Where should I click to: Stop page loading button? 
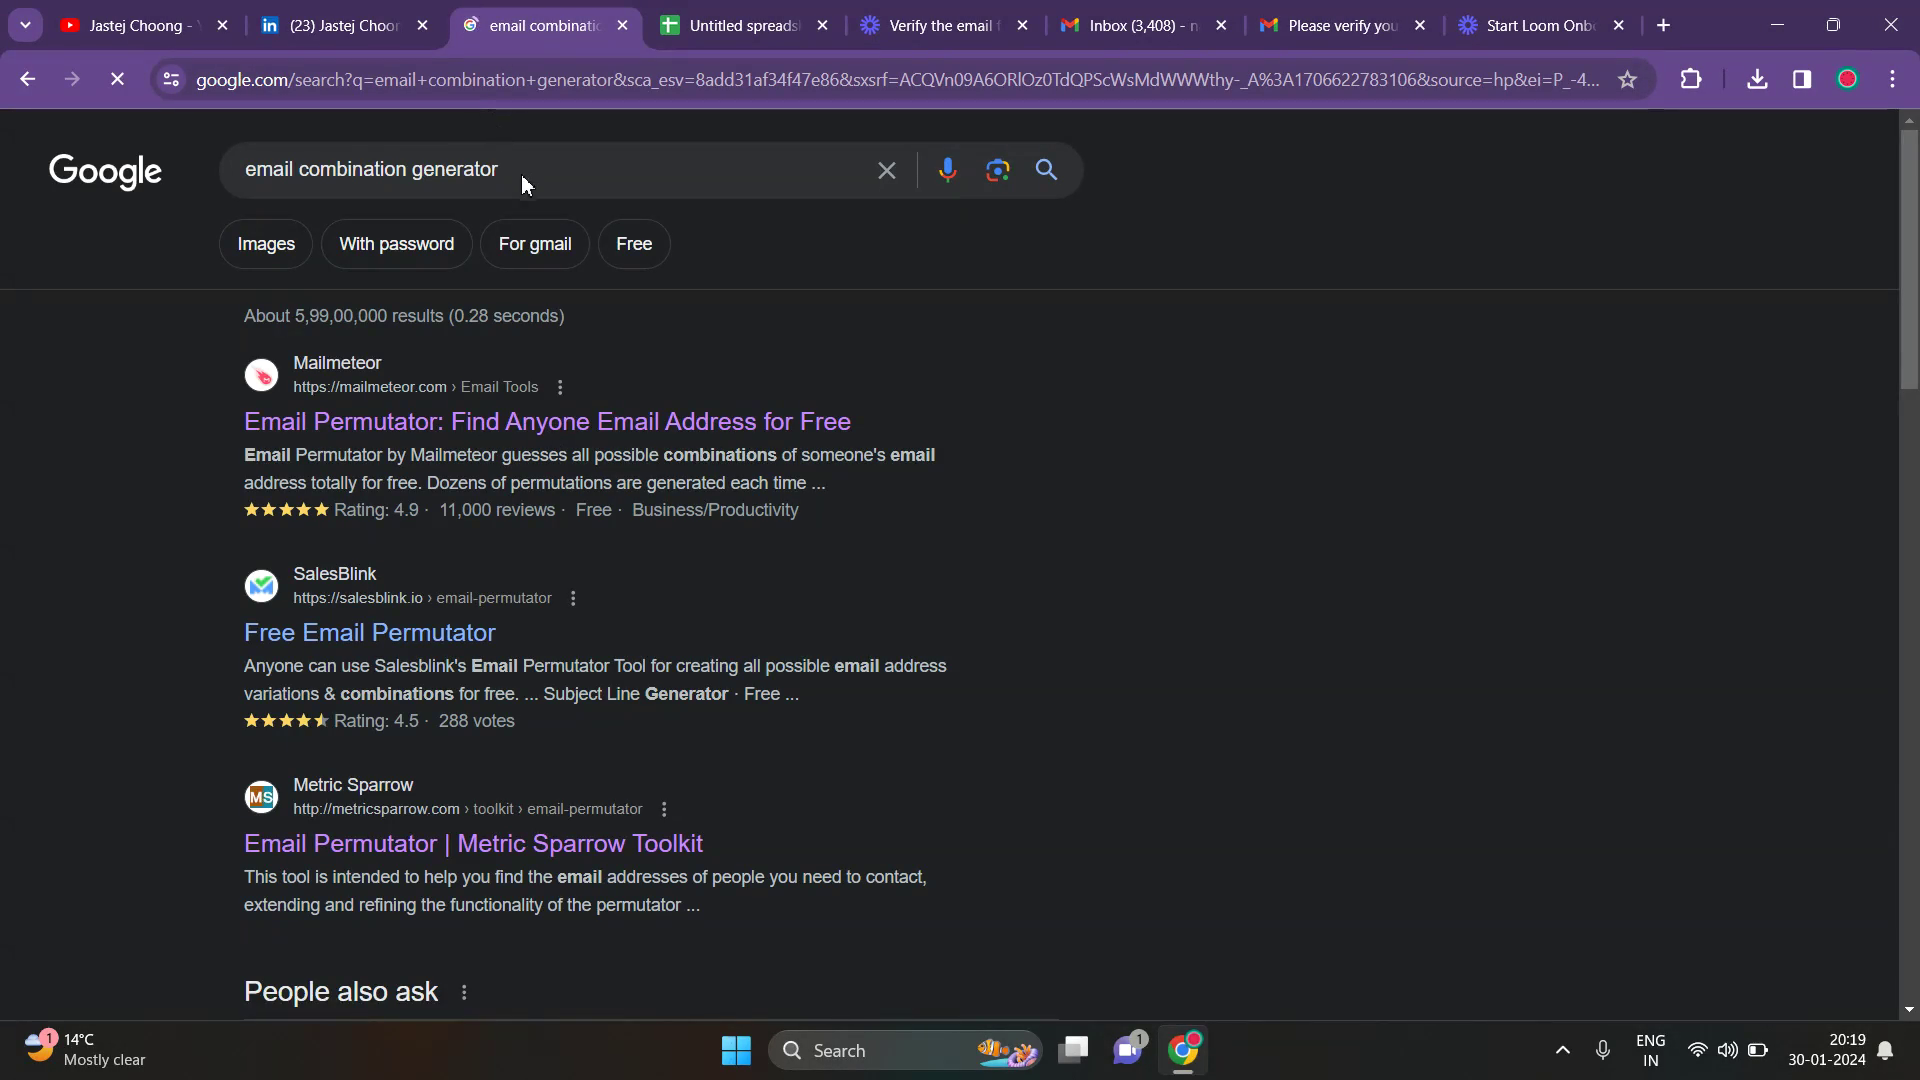coord(117,79)
